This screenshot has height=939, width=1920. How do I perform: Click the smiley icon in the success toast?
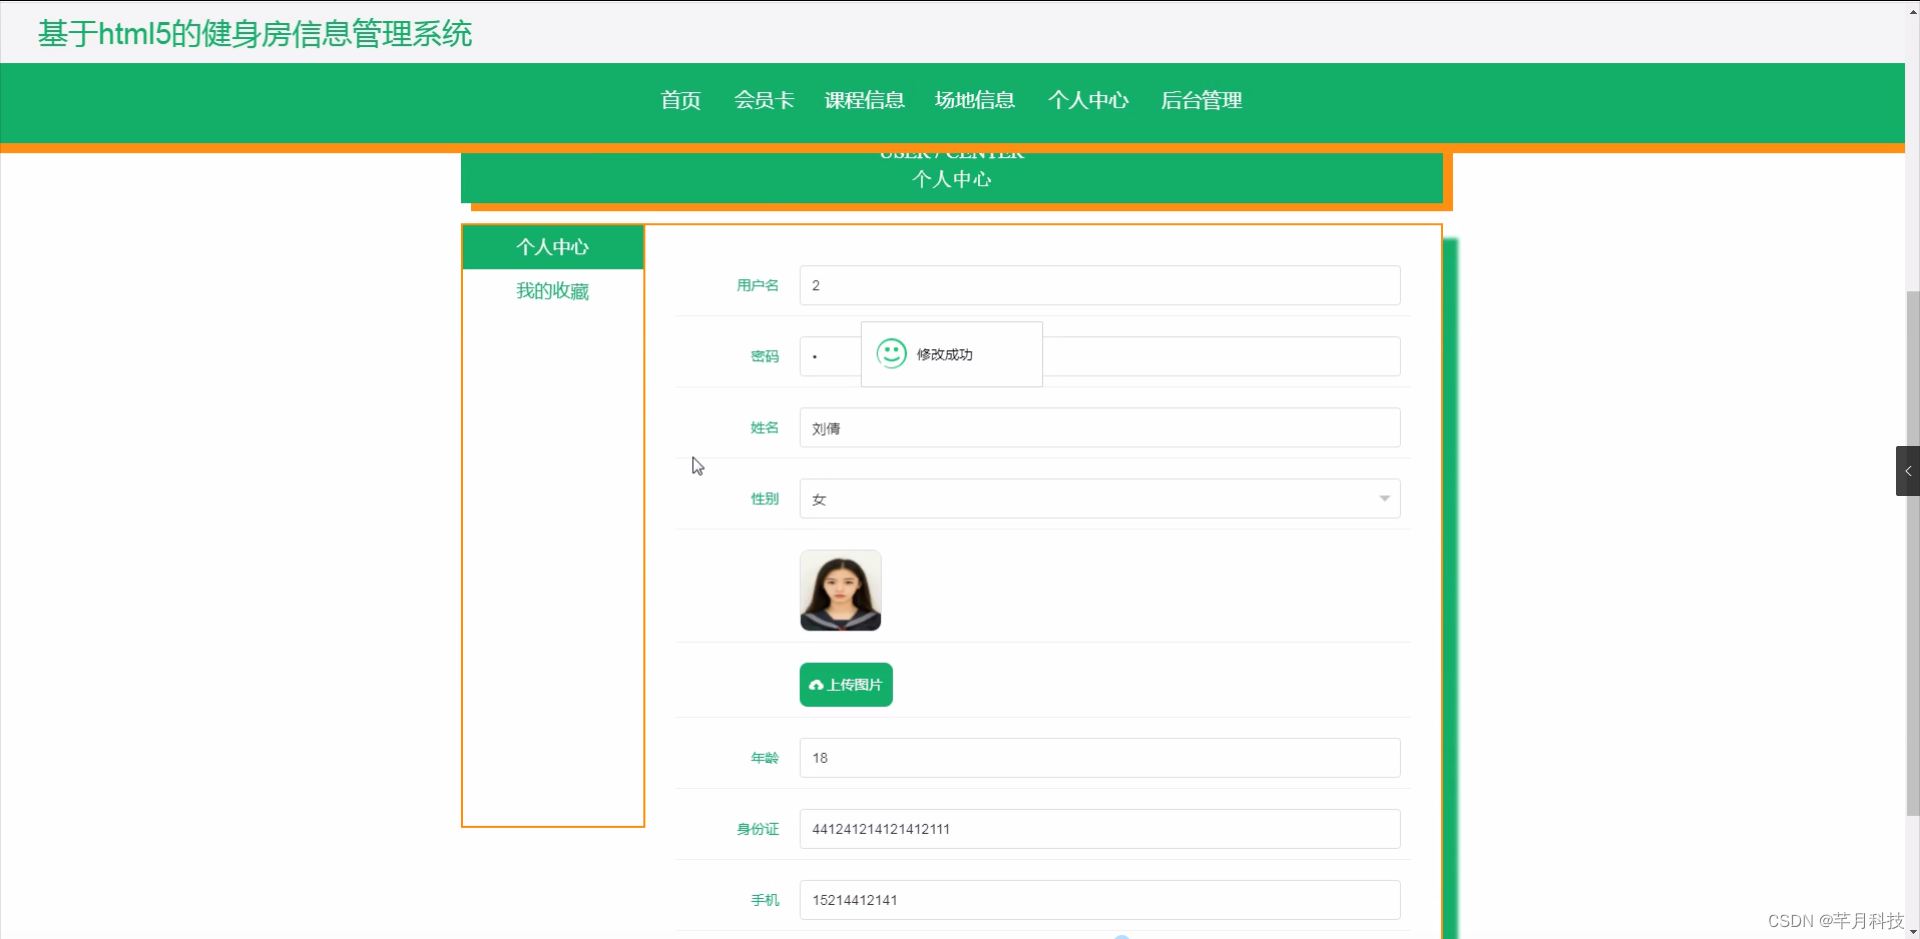[891, 353]
